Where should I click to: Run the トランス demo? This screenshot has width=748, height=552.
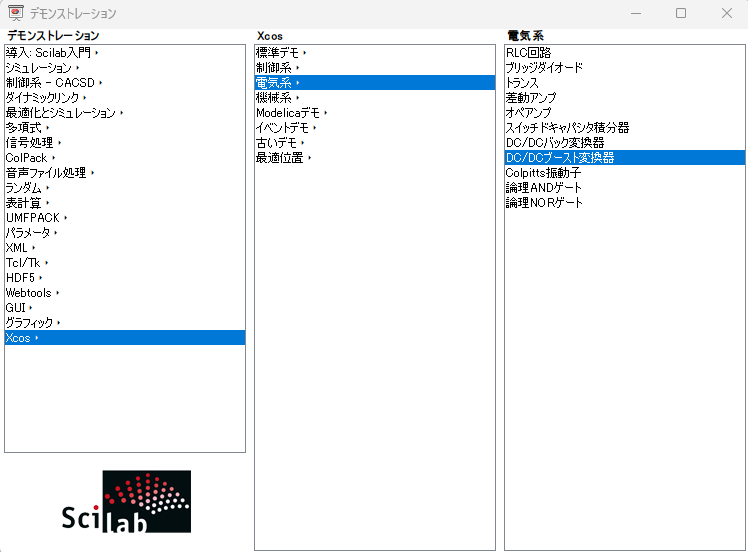coord(625,83)
